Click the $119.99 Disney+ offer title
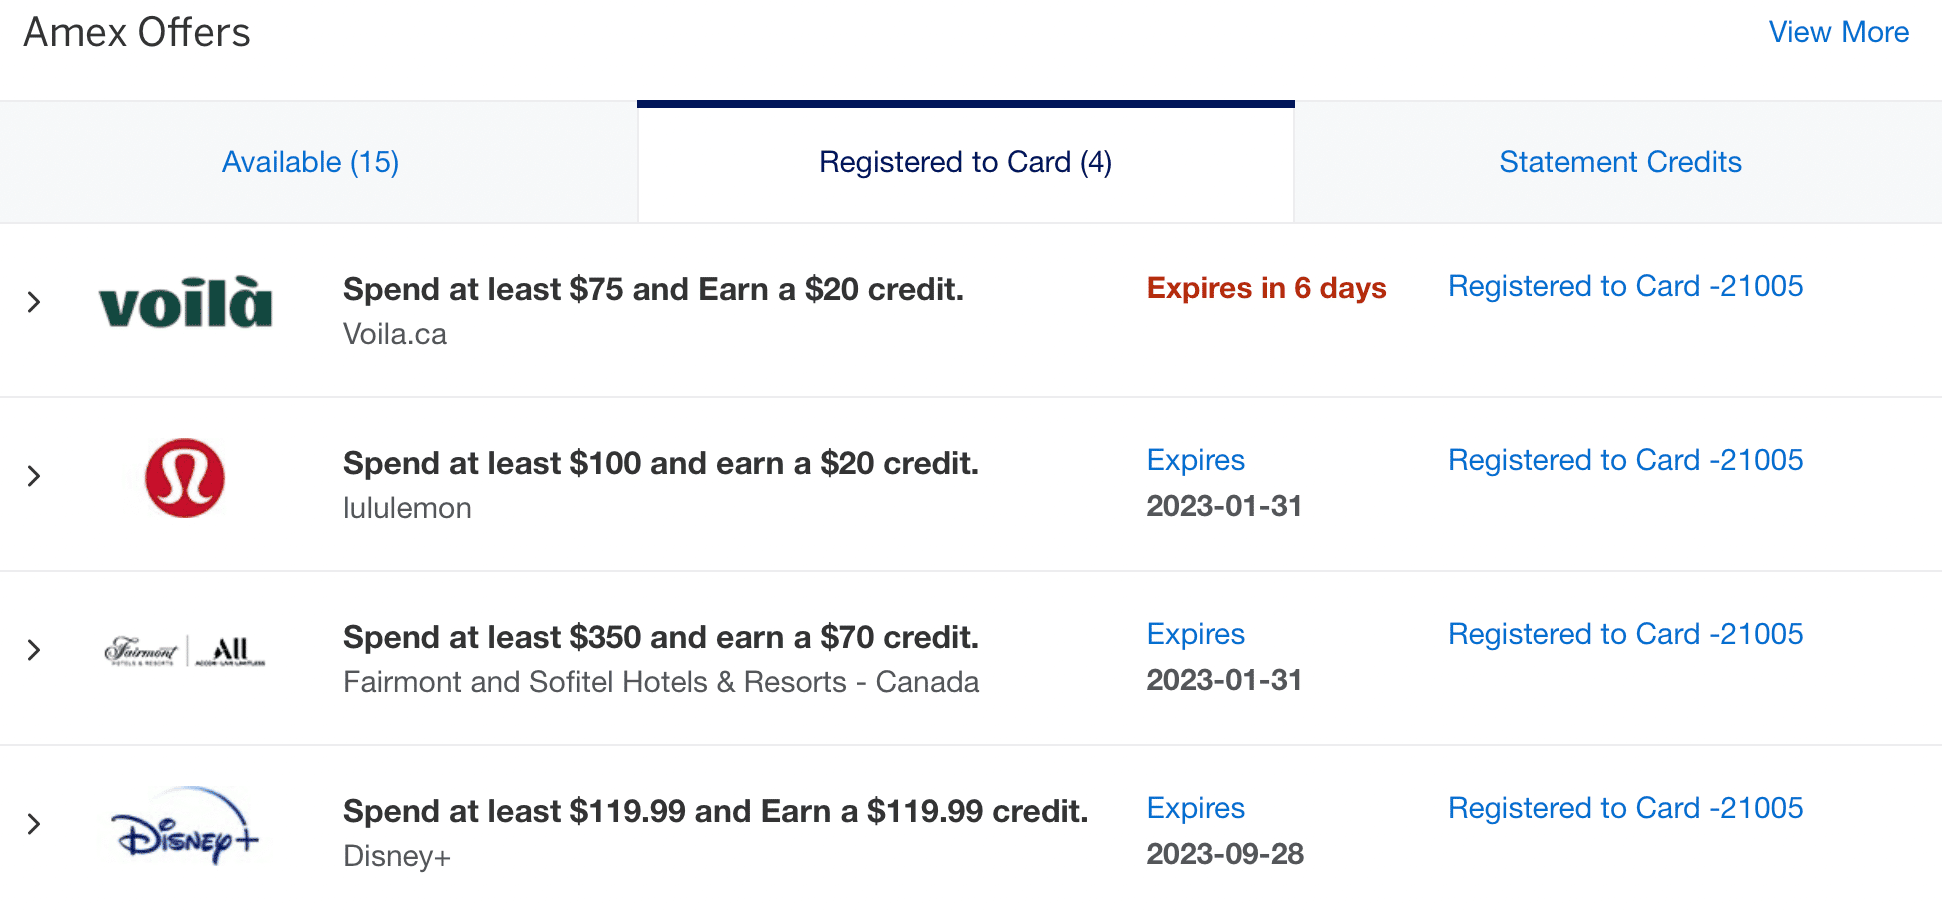Screen dimensions: 1942x916 (x=715, y=811)
